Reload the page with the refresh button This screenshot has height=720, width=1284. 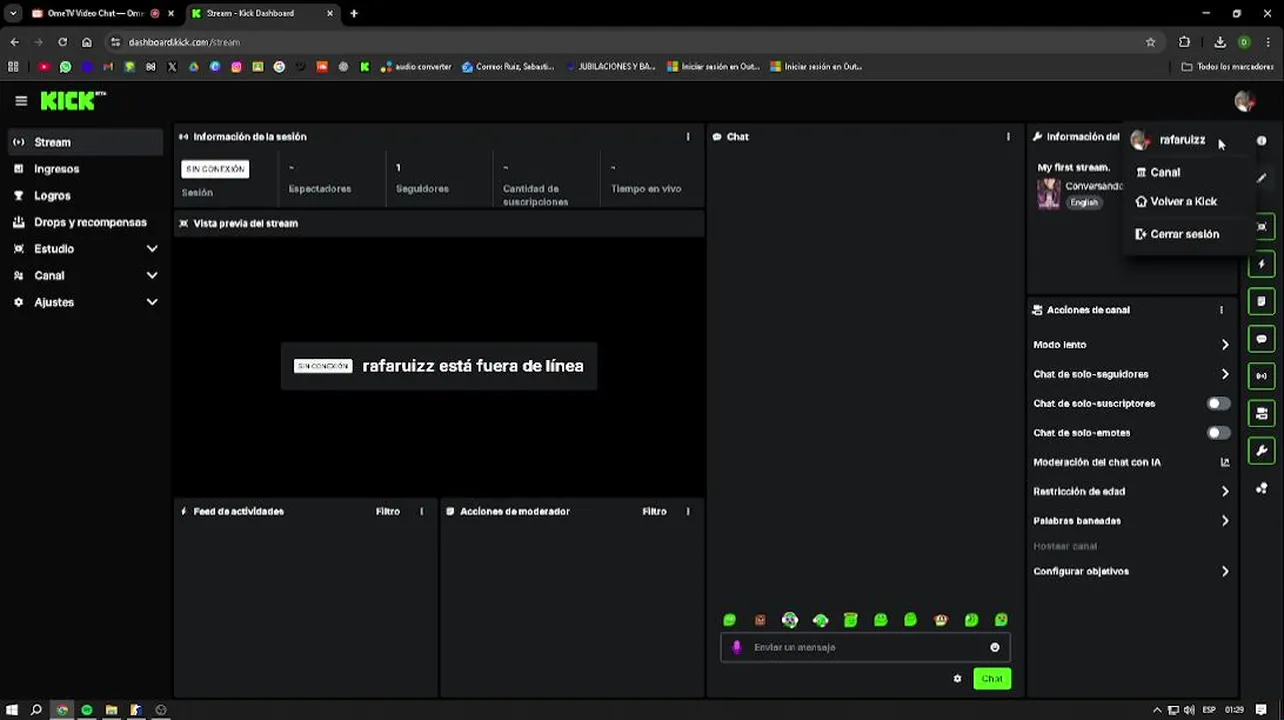62,42
